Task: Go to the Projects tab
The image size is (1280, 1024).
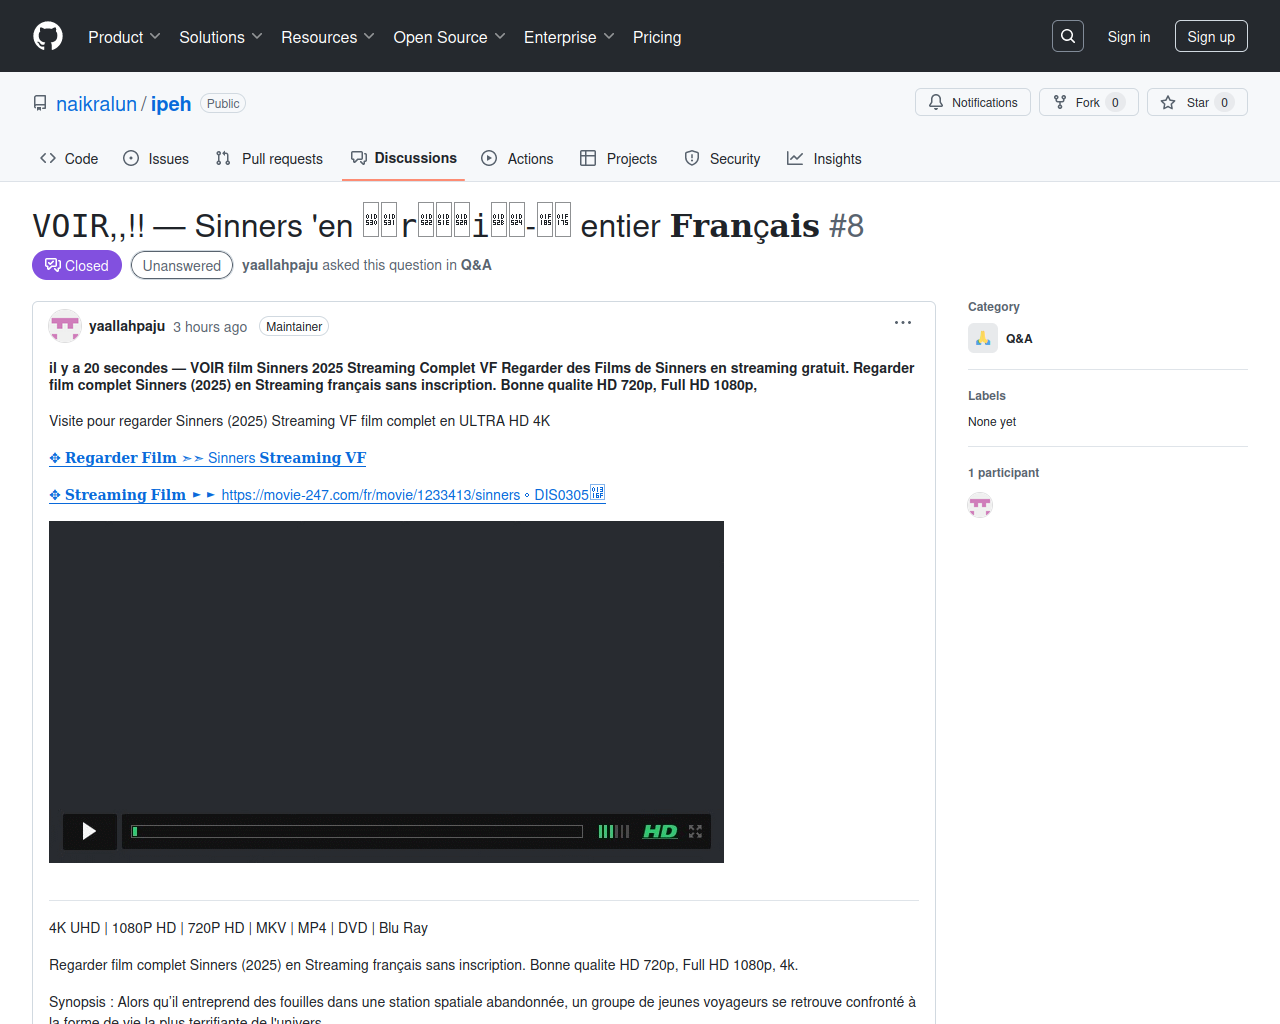Action: [x=619, y=159]
